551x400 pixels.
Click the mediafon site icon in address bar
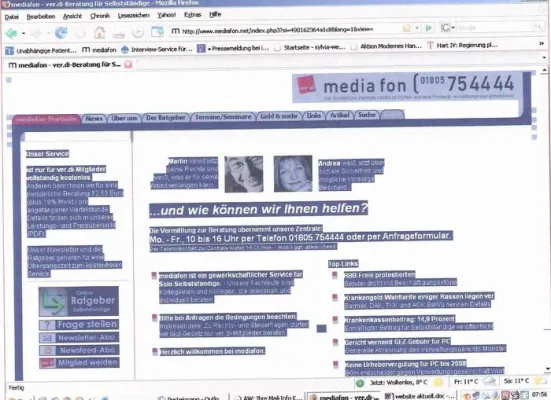click(175, 31)
